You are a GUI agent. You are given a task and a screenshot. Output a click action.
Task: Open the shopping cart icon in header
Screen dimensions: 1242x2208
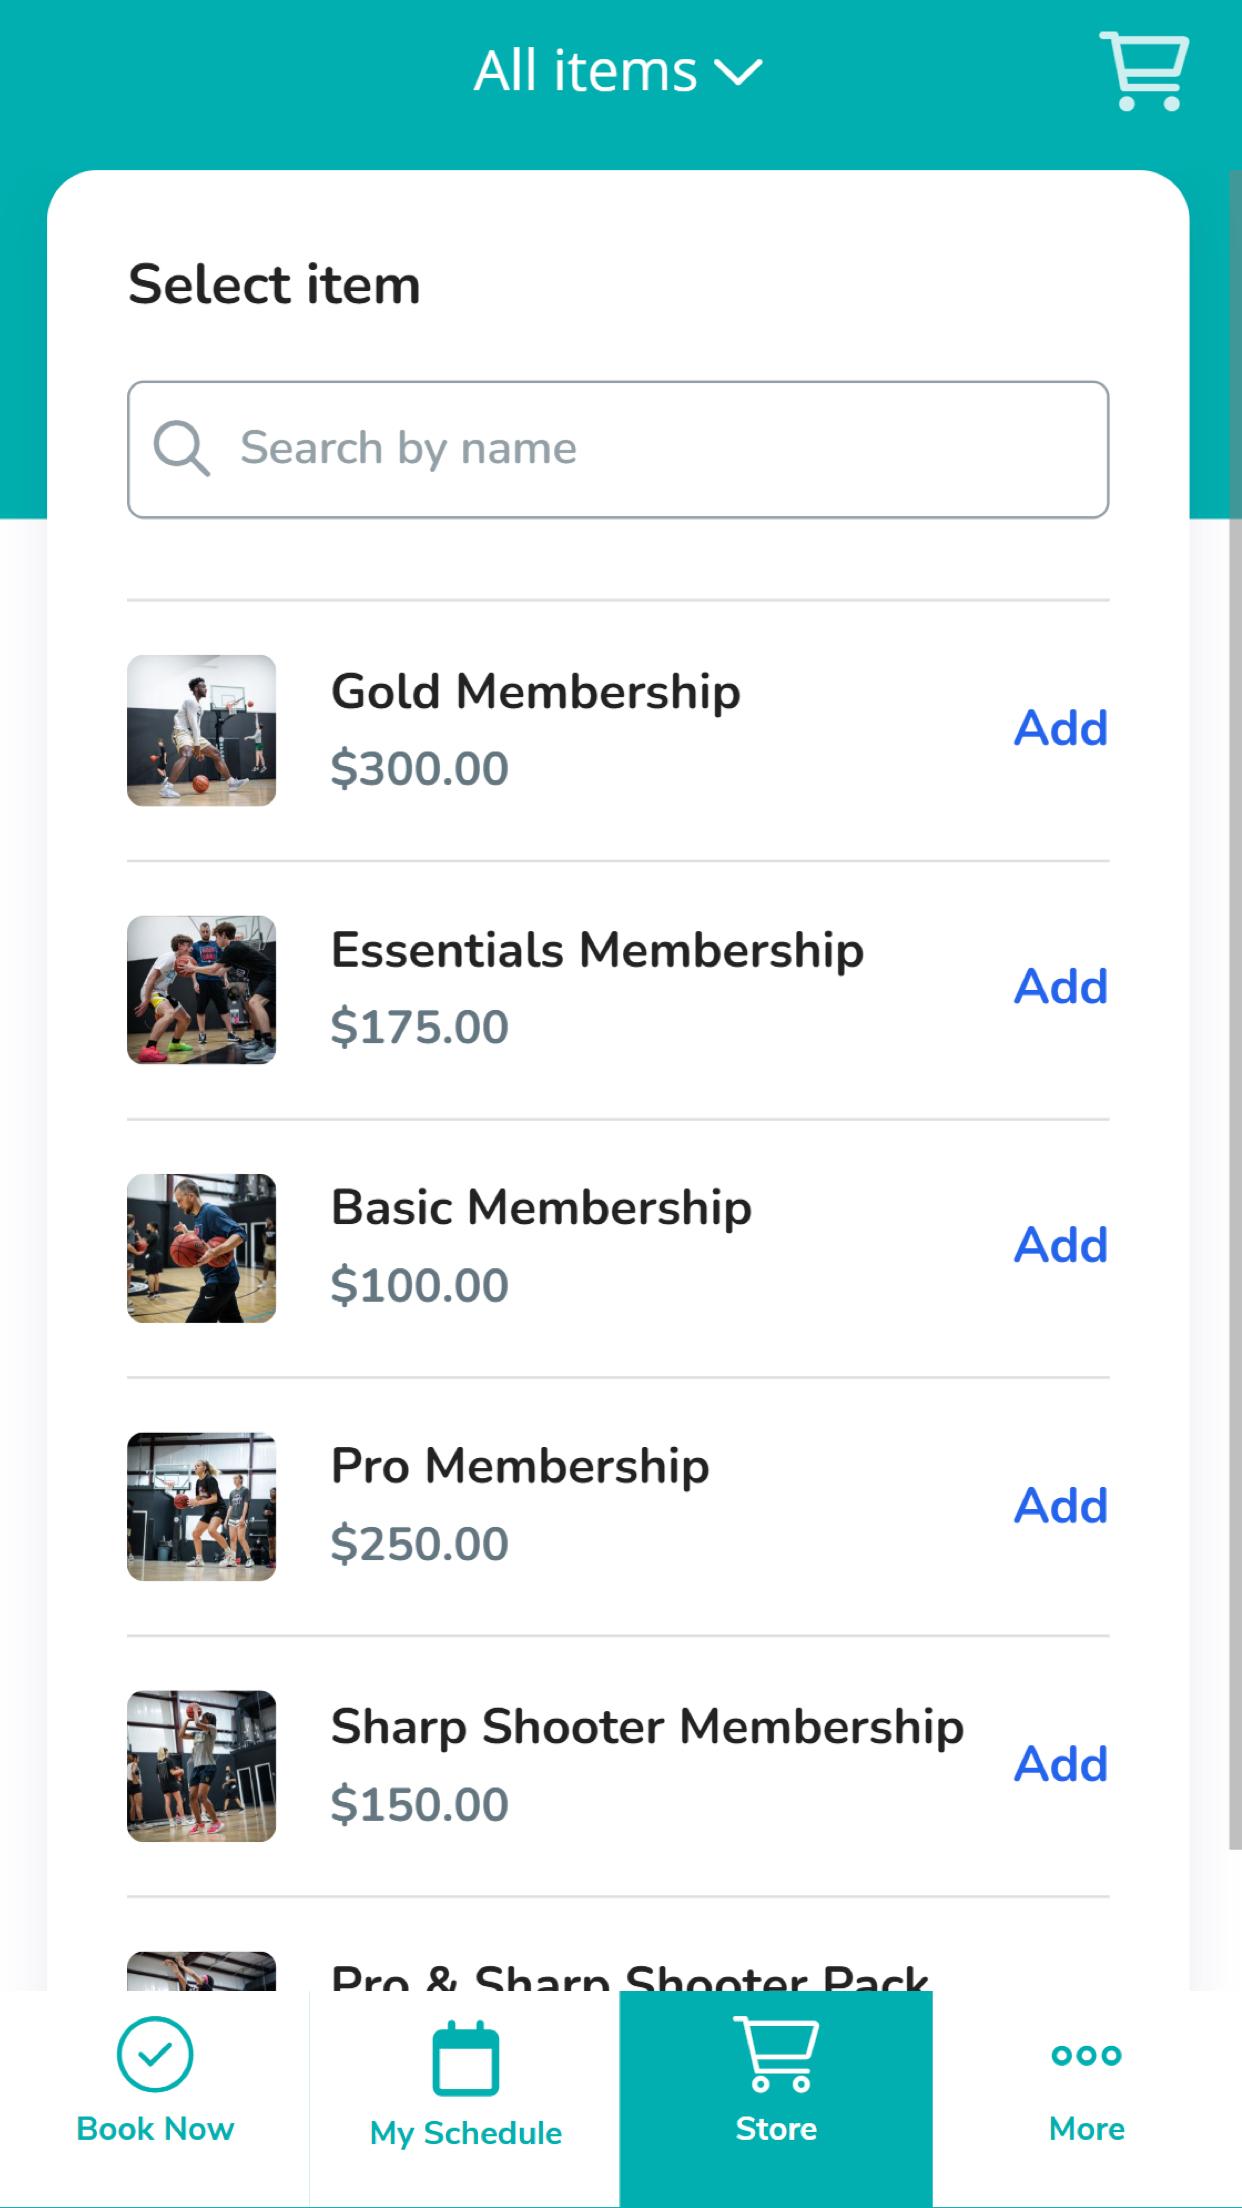pos(1144,71)
